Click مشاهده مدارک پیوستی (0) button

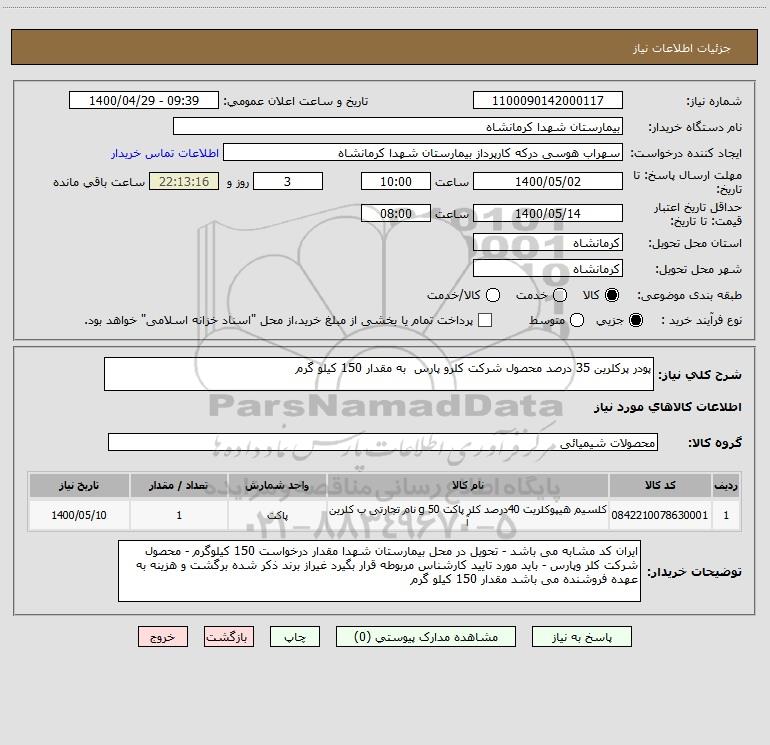click(426, 637)
